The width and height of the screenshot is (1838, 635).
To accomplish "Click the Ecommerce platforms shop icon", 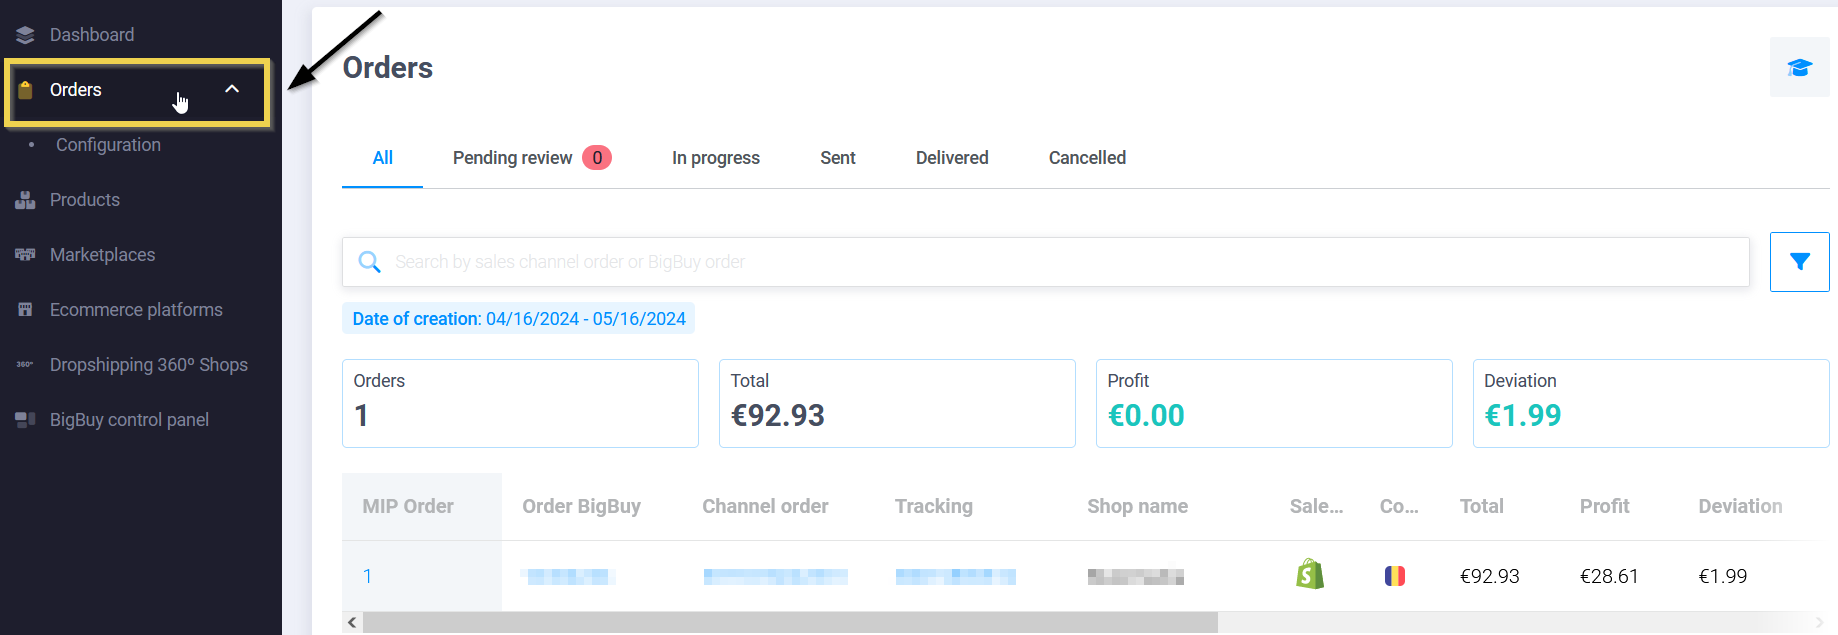I will tap(25, 310).
